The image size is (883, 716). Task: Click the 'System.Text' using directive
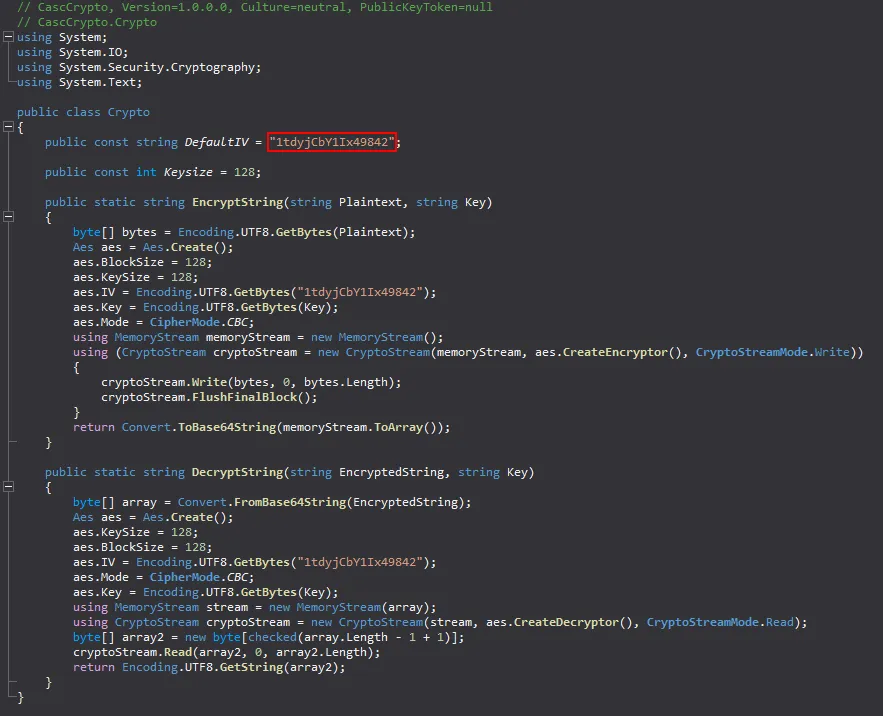tap(97, 82)
